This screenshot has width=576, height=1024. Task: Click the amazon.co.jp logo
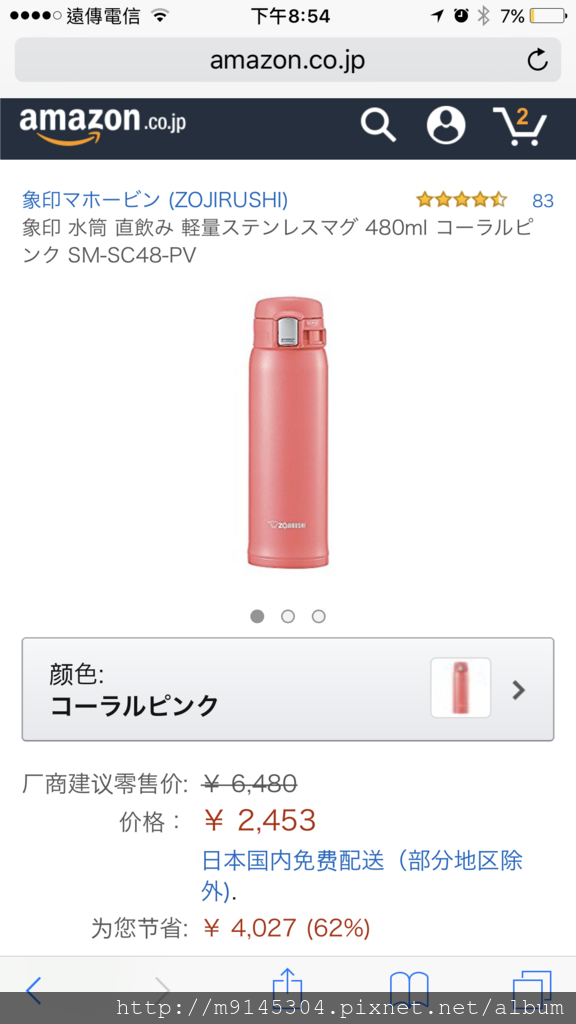[x=103, y=125]
